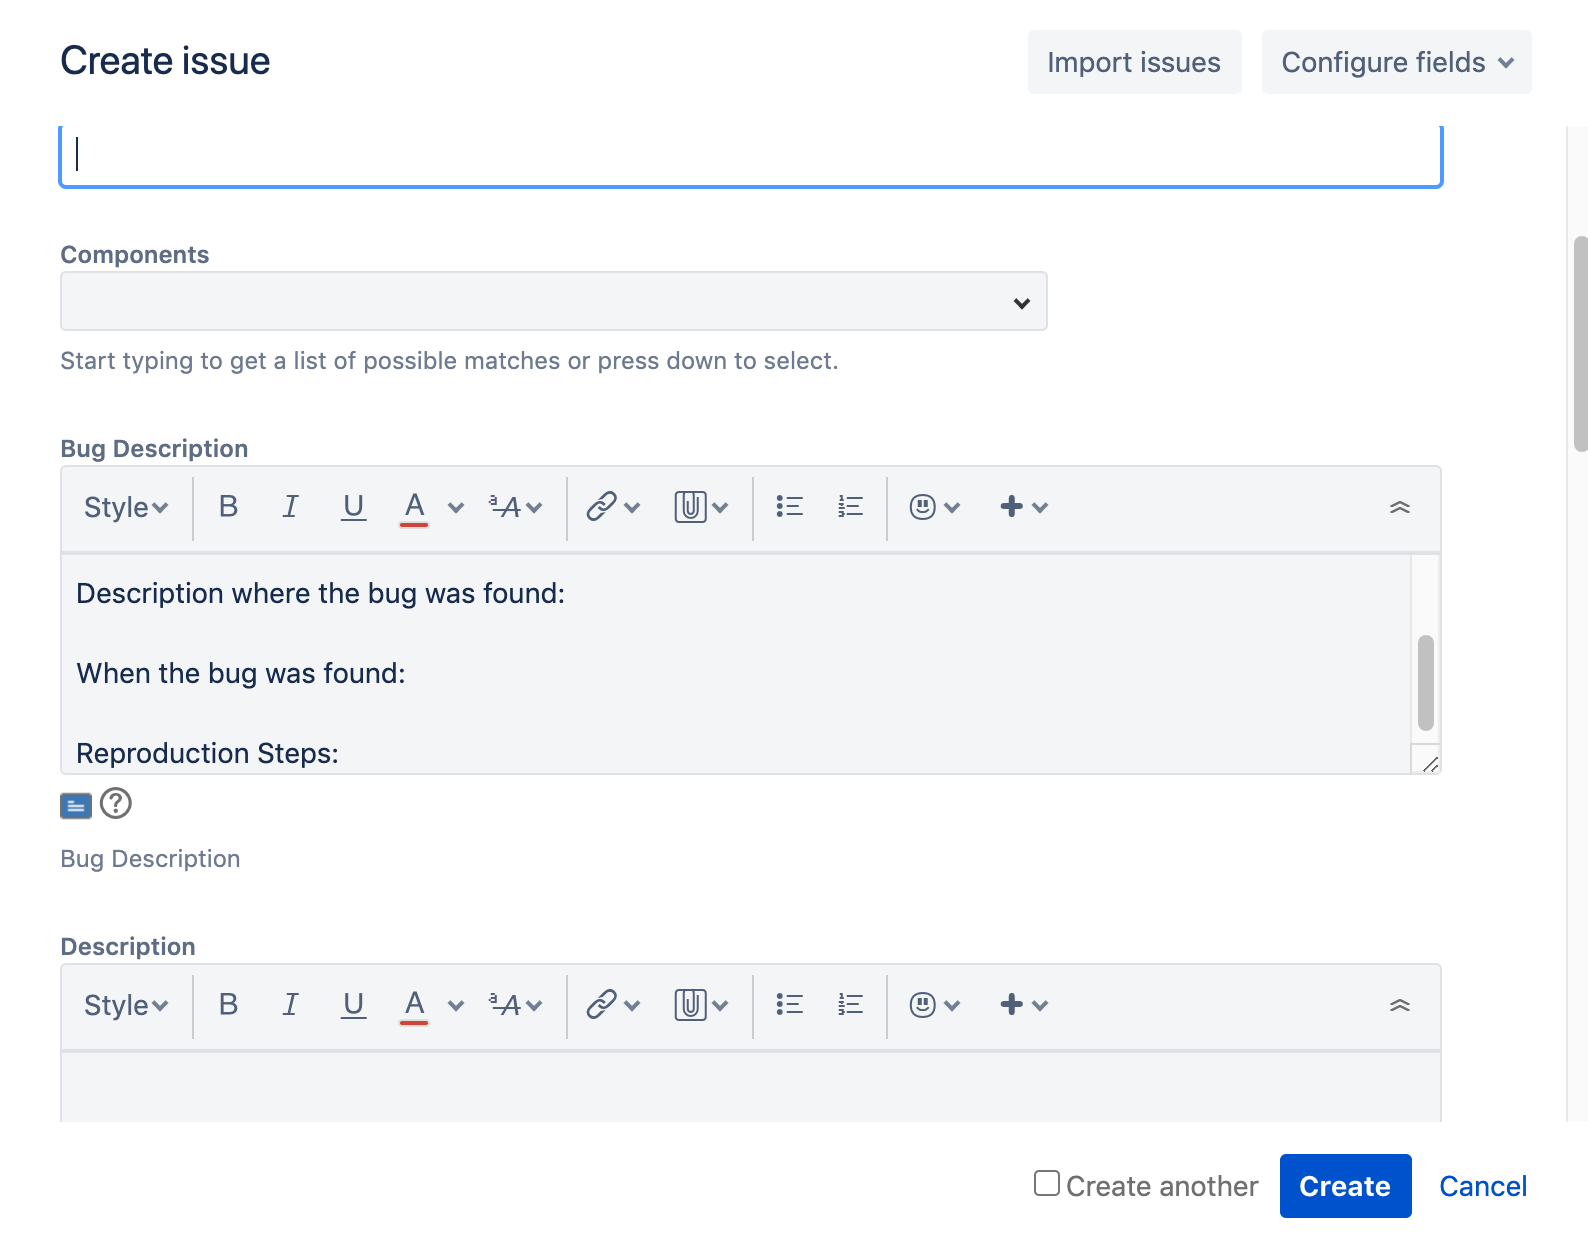Click help icon below Bug Description

point(116,803)
